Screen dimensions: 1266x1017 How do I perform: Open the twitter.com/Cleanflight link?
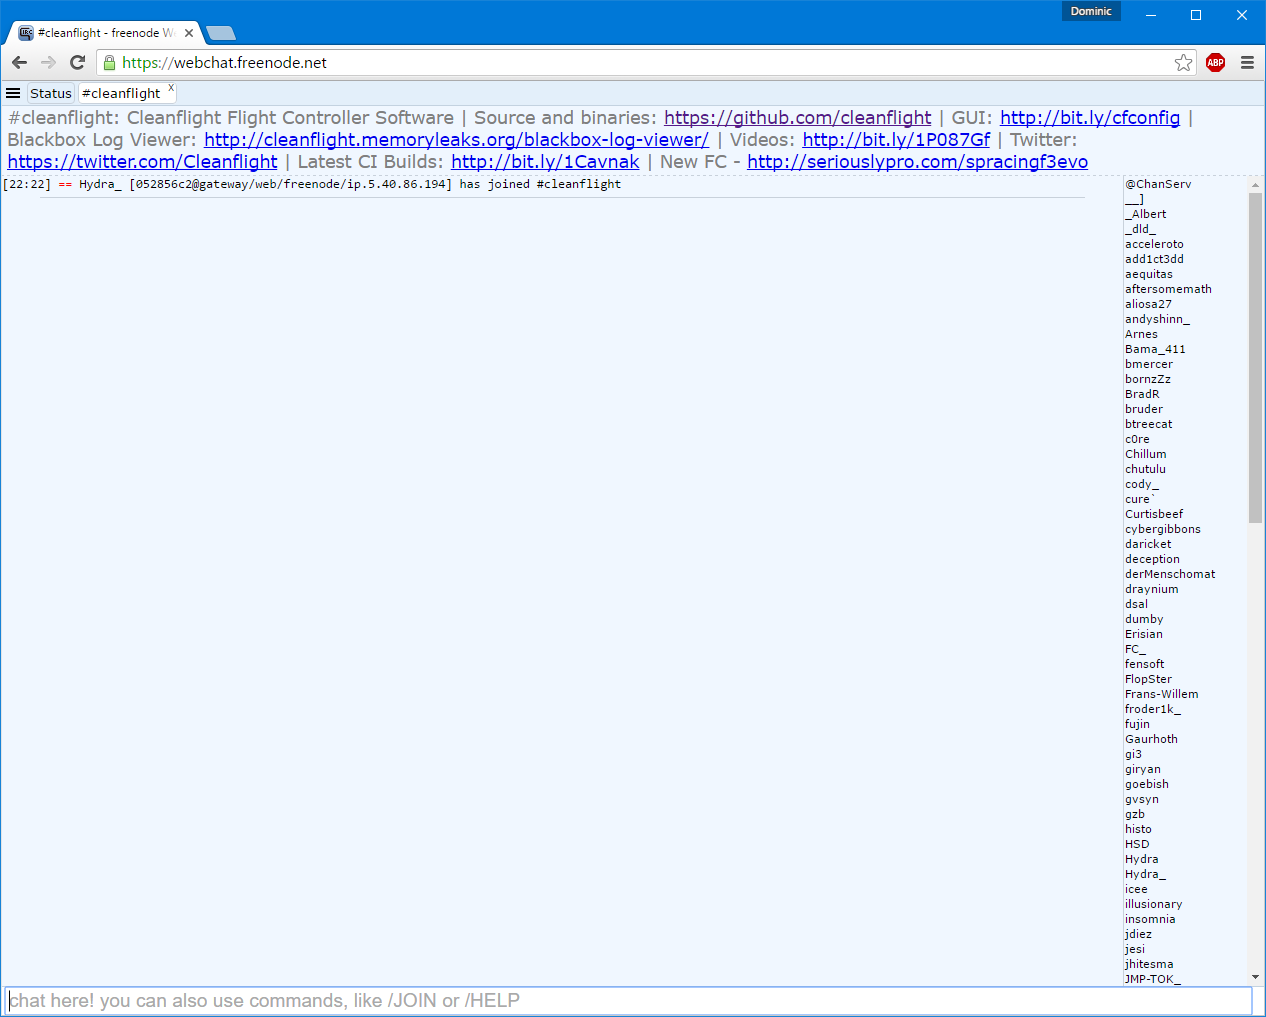[142, 162]
